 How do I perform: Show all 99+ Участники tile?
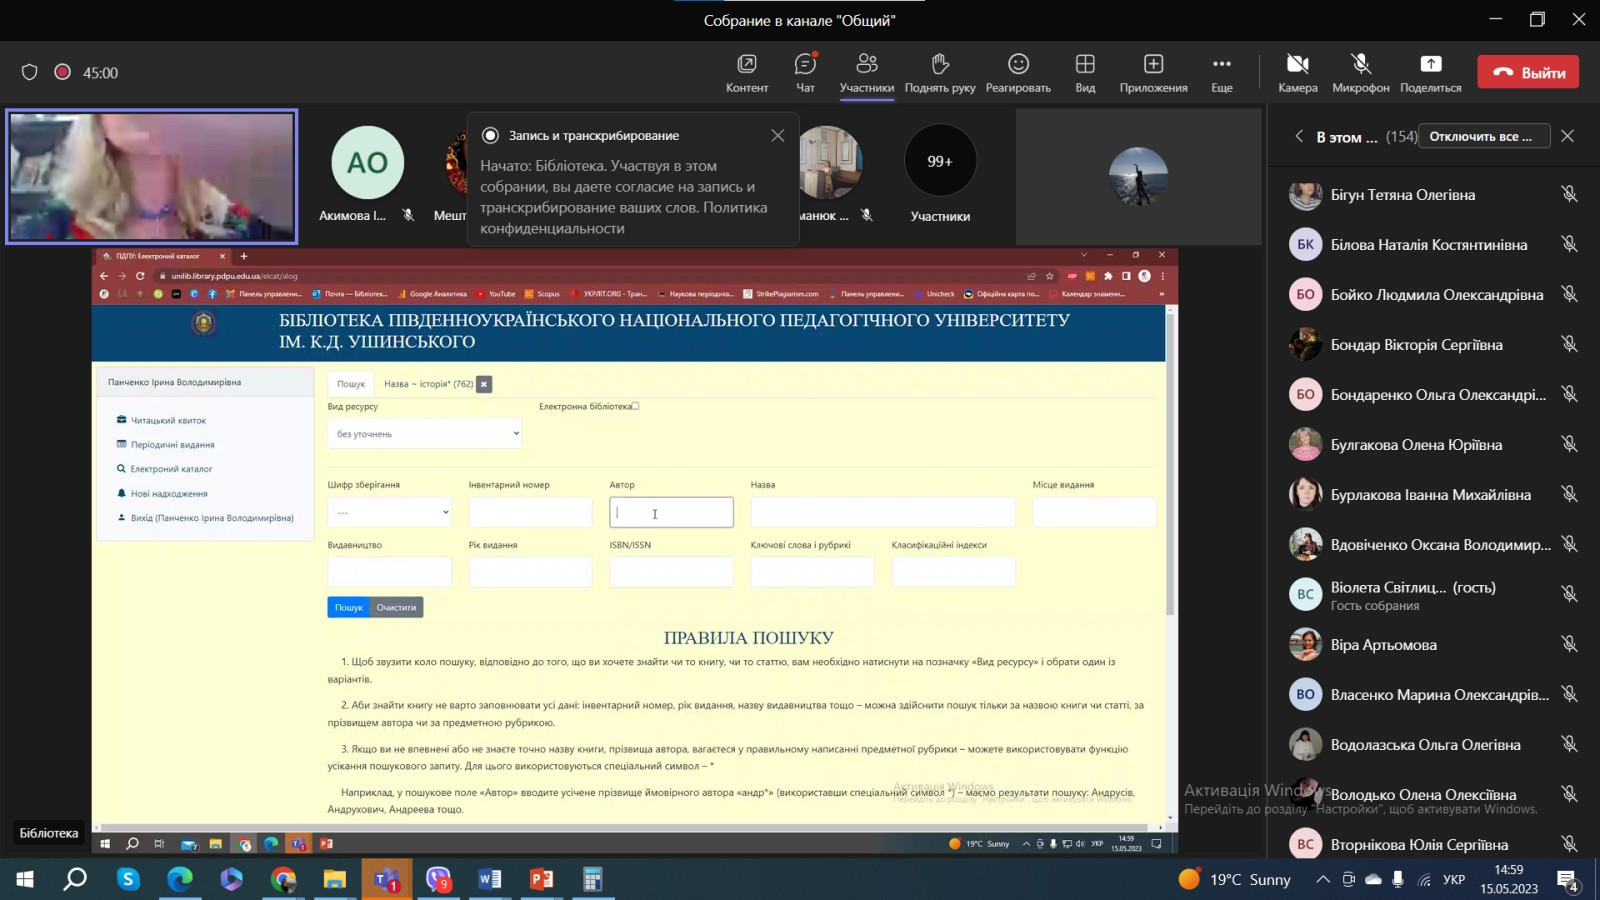[940, 174]
